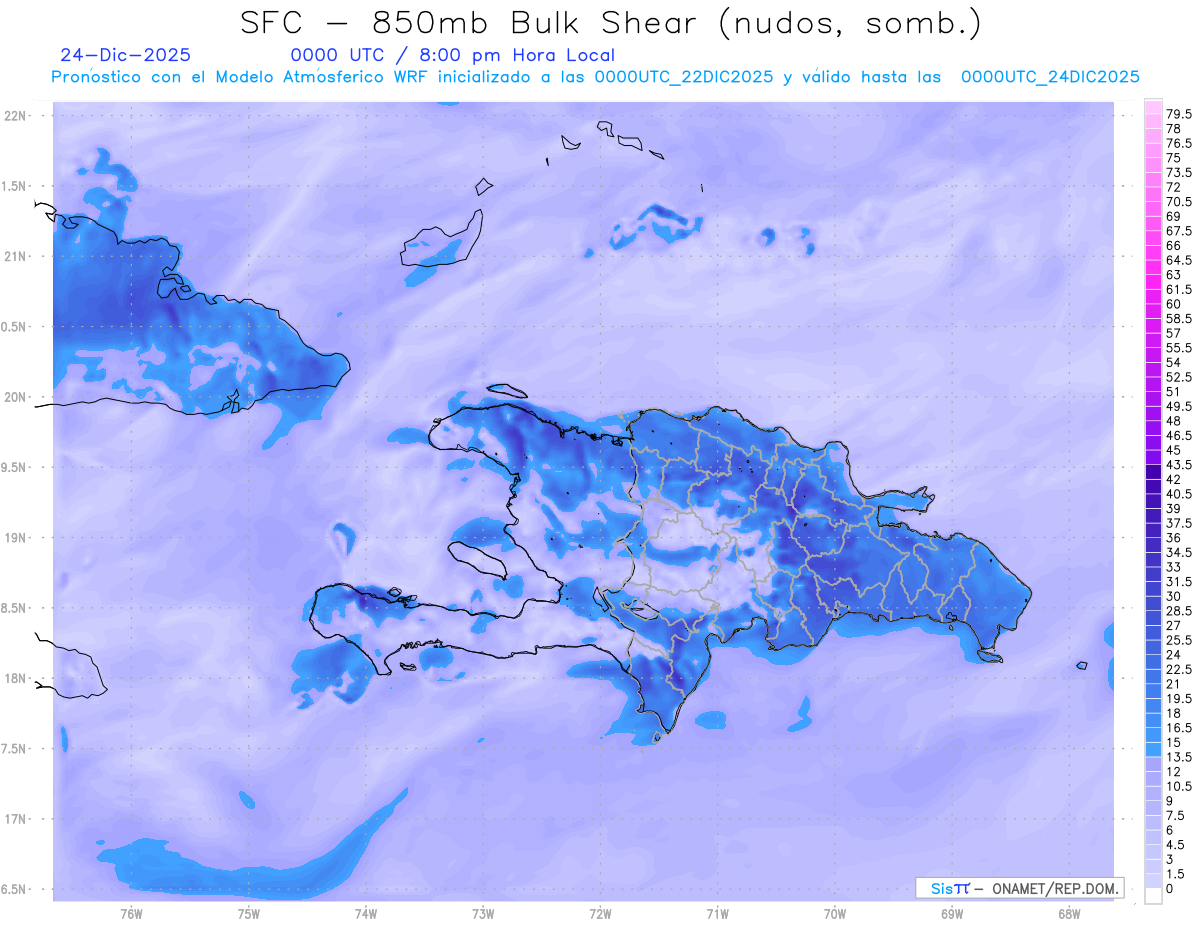Click the "46.5" color scale value
This screenshot has width=1200, height=927.
pos(1179,435)
